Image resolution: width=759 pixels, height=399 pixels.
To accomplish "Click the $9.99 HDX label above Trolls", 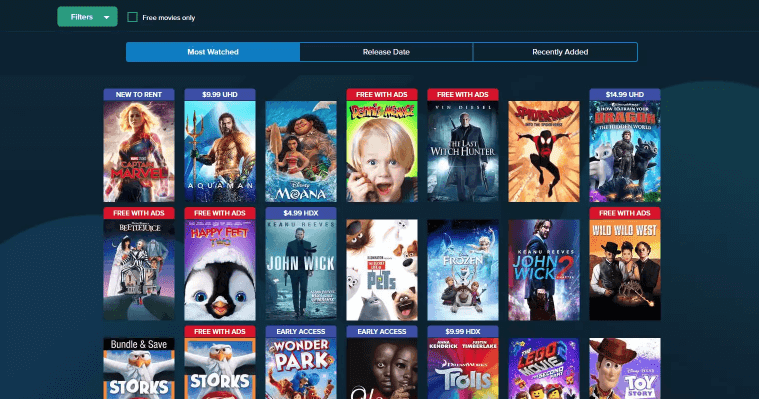I will (x=463, y=332).
